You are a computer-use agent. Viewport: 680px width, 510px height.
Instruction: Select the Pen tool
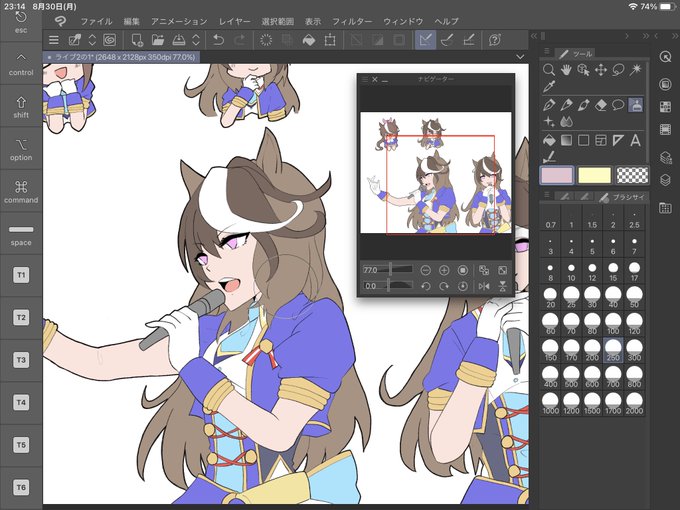[549, 105]
